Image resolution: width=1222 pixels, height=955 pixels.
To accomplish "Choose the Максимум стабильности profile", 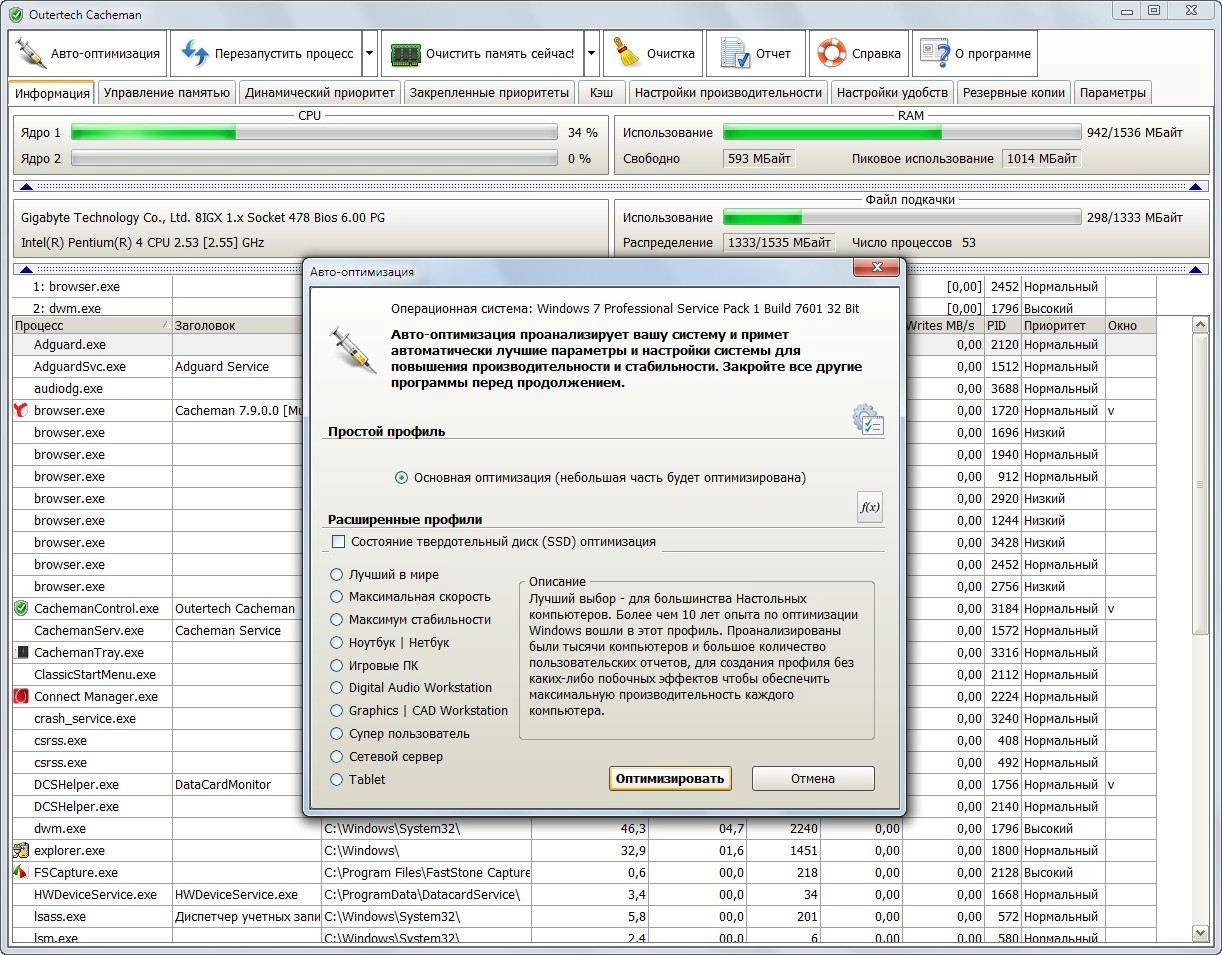I will [x=336, y=620].
